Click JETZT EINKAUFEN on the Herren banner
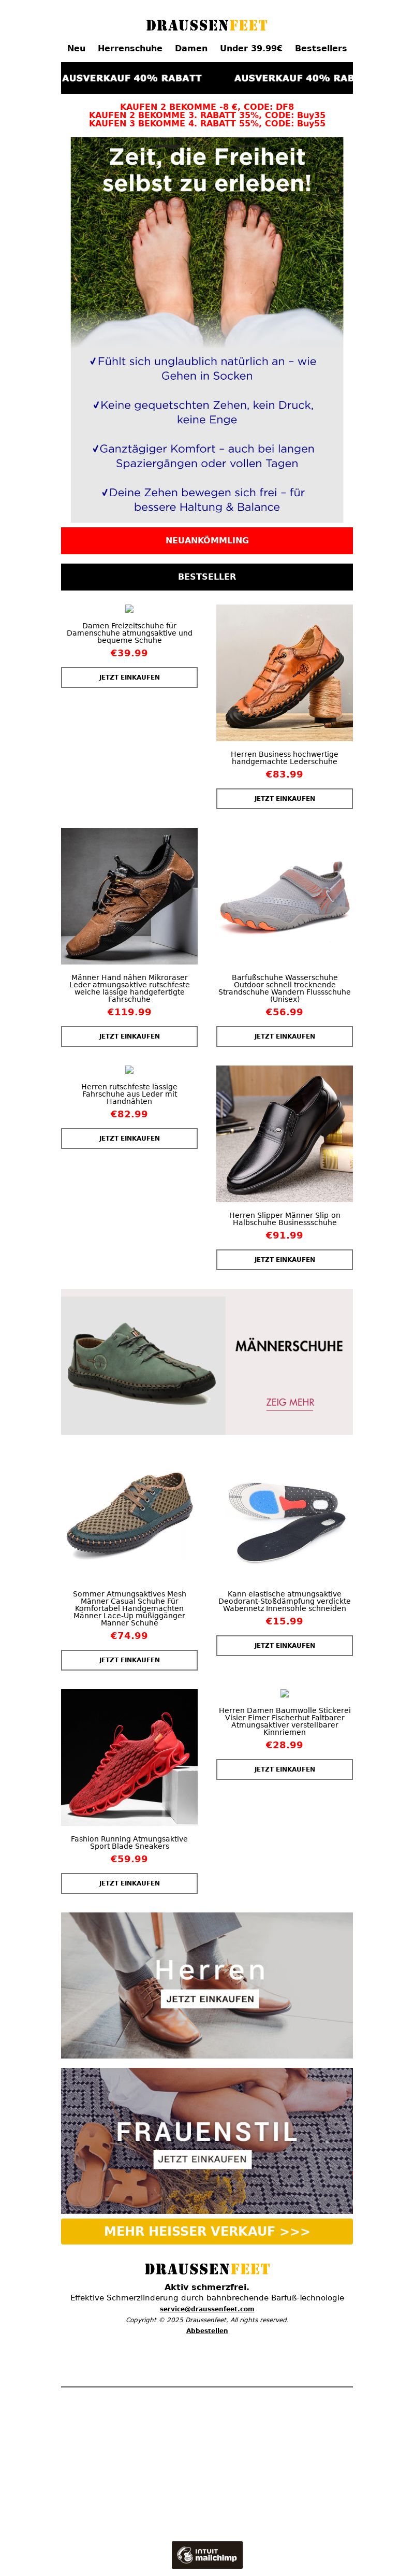Image resolution: width=414 pixels, height=2576 pixels. coord(210,1998)
